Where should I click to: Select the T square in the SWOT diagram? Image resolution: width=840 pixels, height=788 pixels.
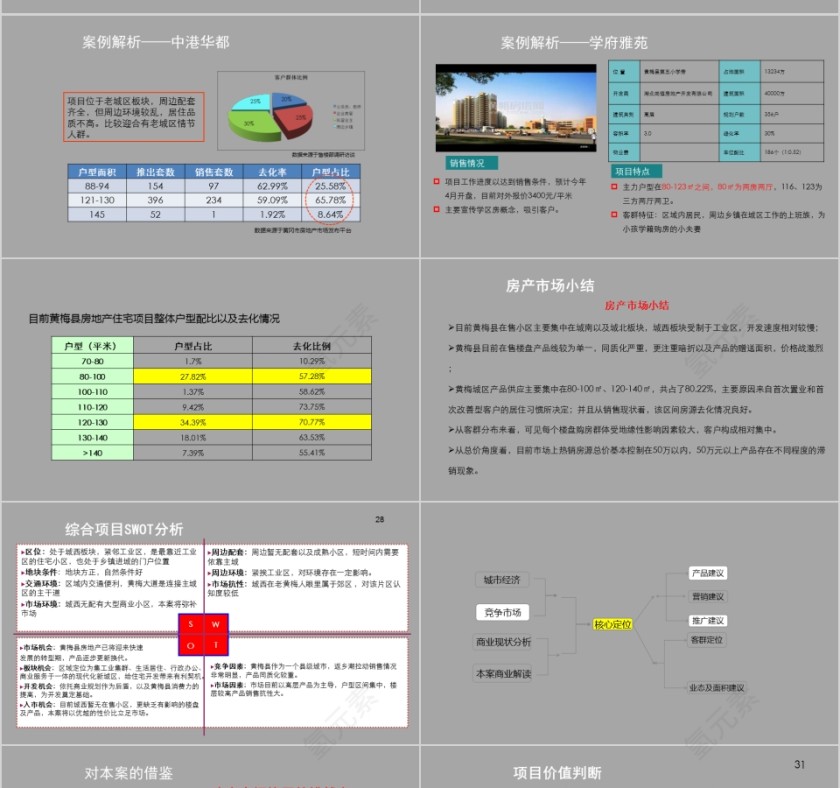(x=216, y=645)
